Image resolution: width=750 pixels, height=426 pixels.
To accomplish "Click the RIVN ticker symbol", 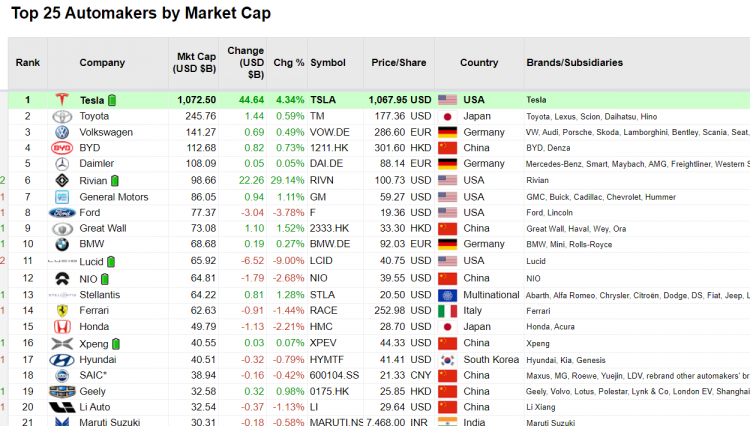I will click(321, 181).
